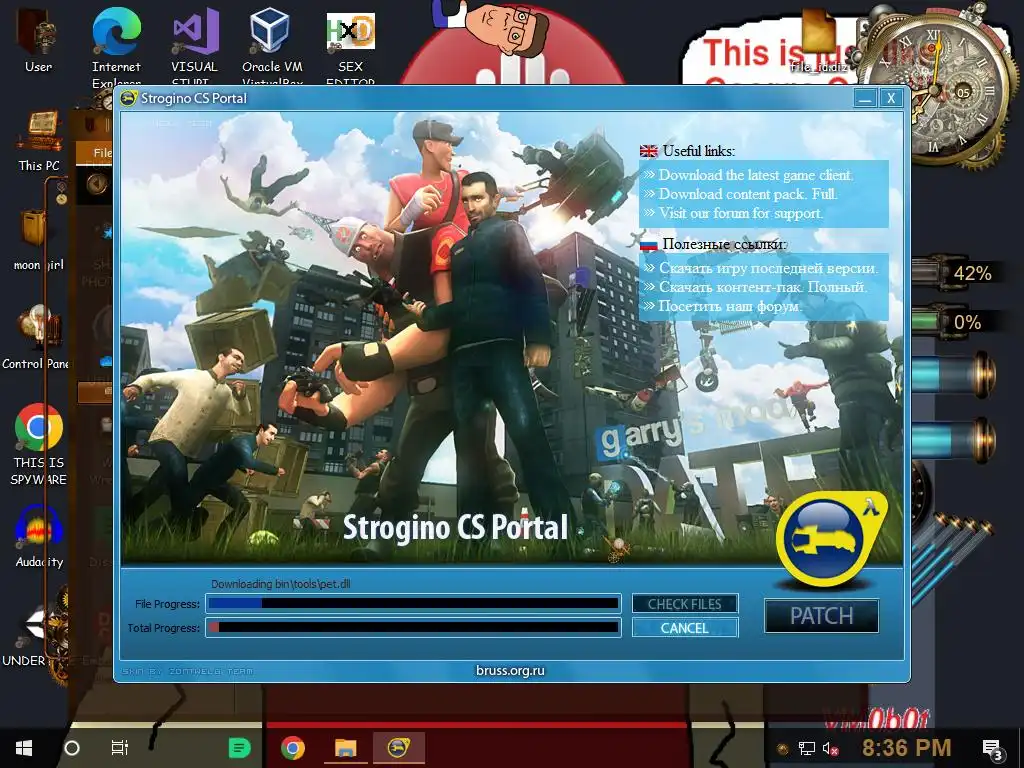Open the file_id.diz desktop file

(x=818, y=39)
